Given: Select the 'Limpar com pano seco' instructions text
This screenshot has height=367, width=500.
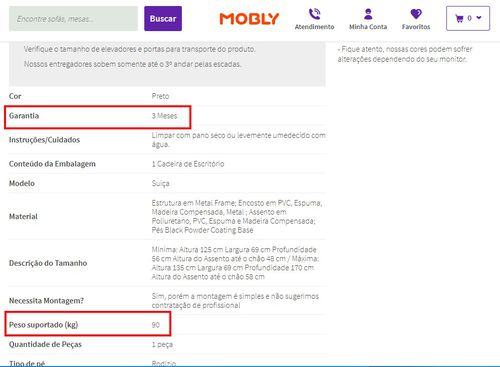Looking at the screenshot, I should click(x=239, y=140).
